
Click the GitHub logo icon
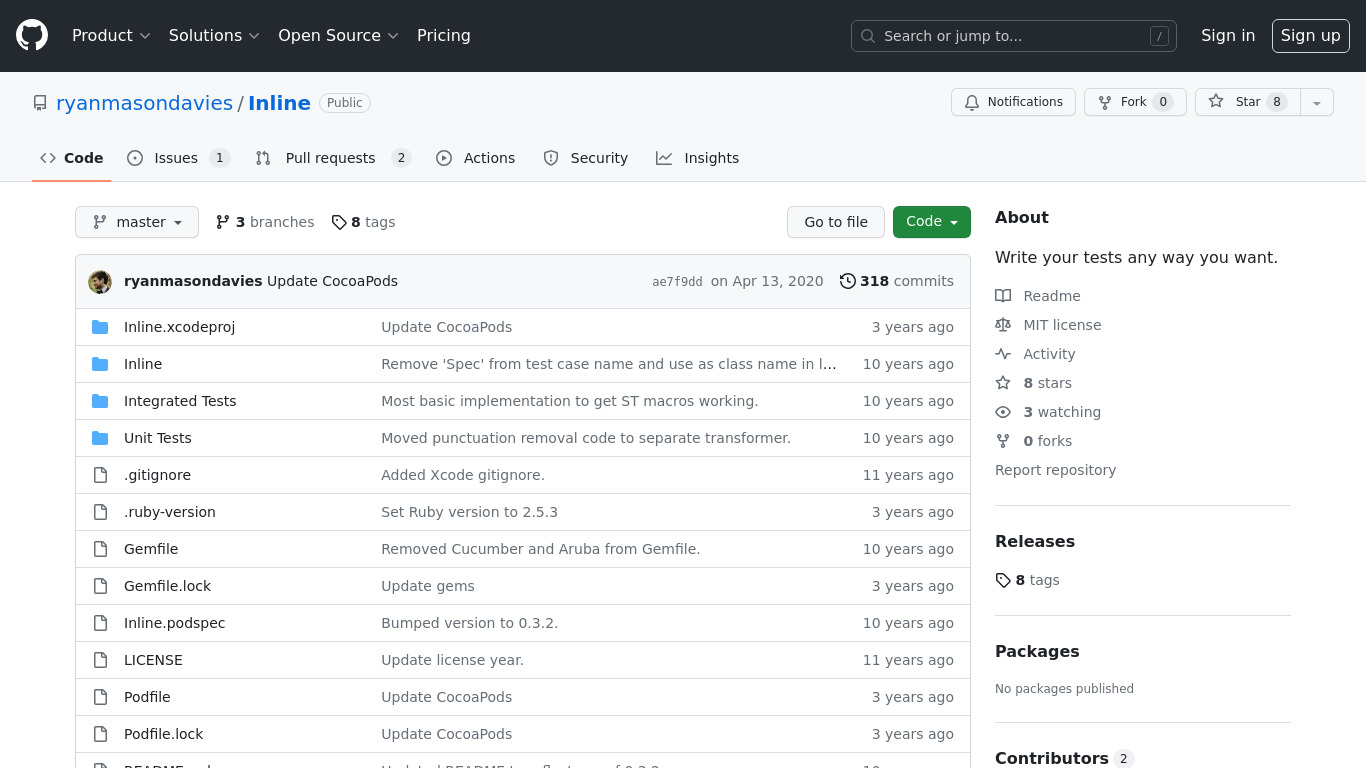(32, 35)
